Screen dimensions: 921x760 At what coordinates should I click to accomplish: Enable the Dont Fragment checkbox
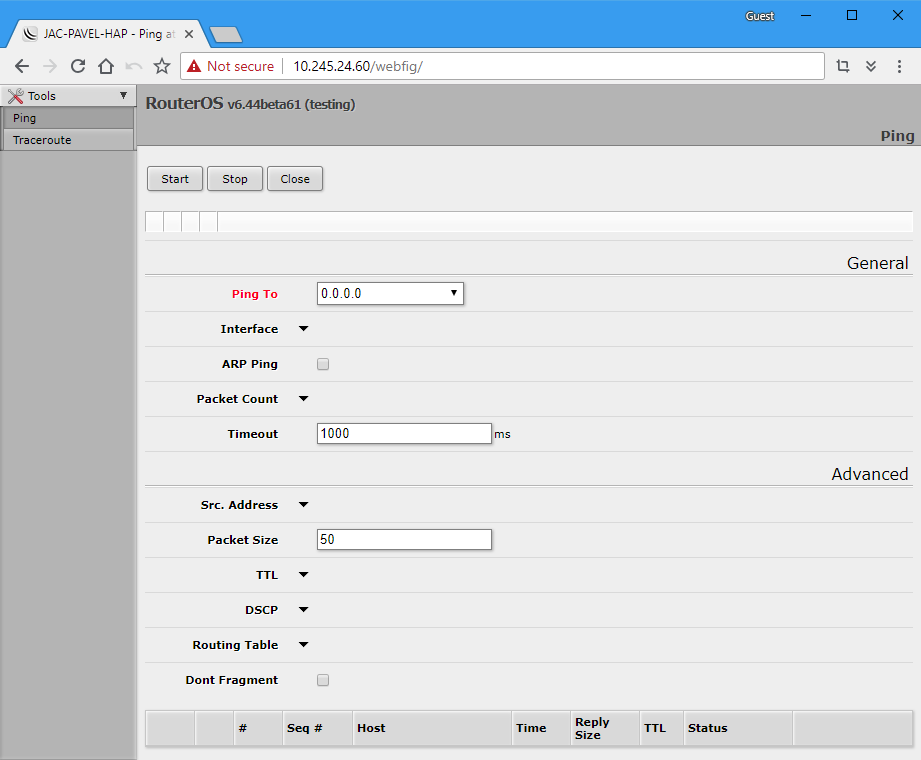(323, 680)
